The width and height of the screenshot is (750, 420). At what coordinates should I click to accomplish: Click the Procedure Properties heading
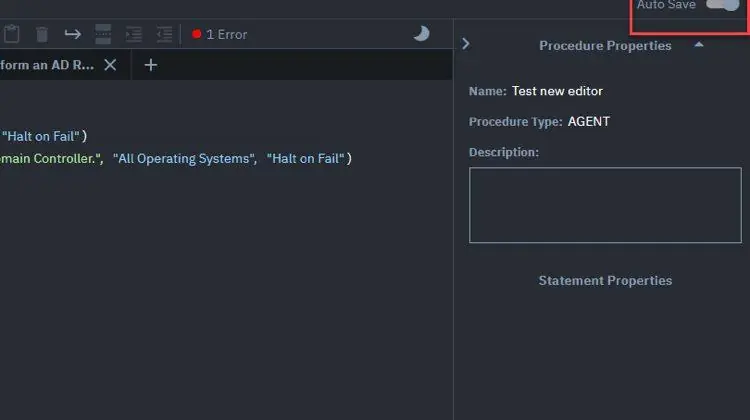tap(605, 45)
